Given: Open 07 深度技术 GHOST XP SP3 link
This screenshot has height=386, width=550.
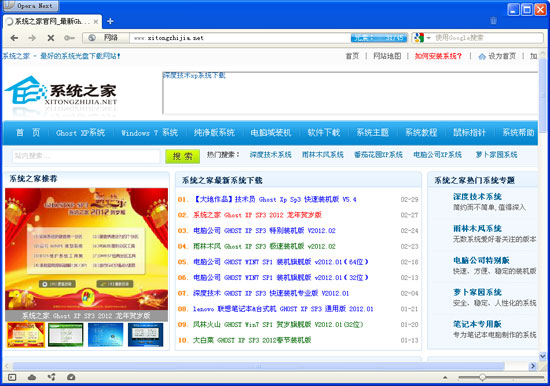Looking at the screenshot, I should click(271, 293).
